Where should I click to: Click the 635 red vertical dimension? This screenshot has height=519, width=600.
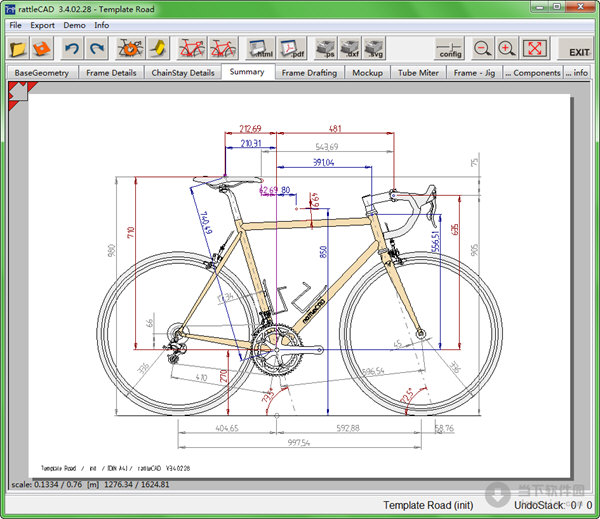(455, 230)
